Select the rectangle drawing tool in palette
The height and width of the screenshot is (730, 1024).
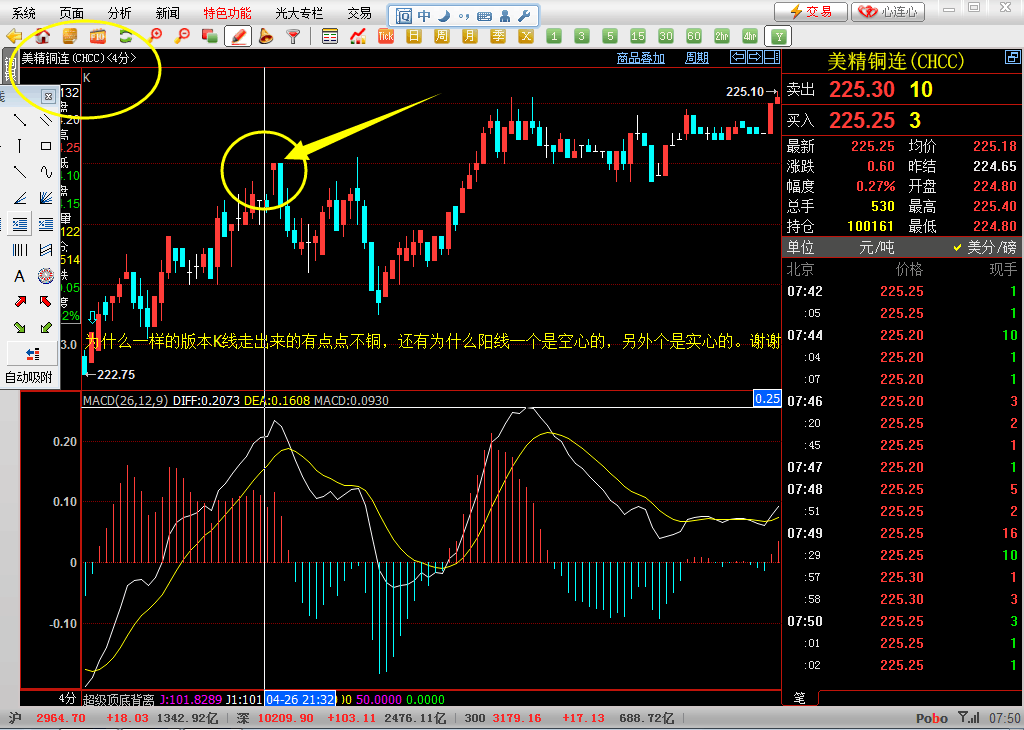[x=46, y=146]
